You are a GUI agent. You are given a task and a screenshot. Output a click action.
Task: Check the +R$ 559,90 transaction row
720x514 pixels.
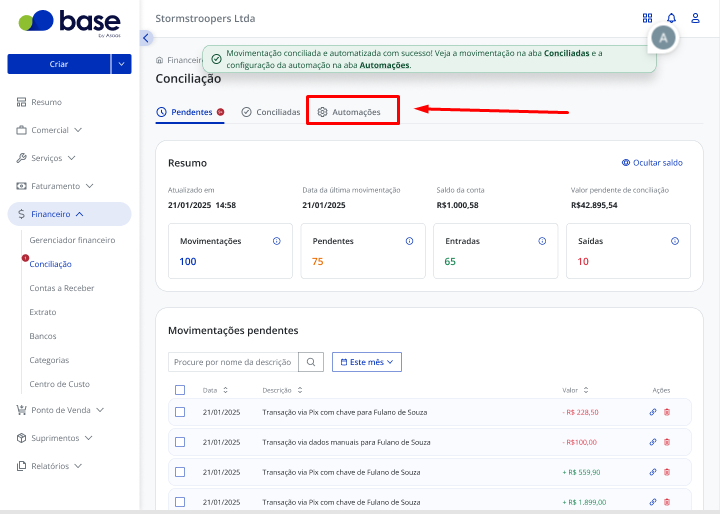(x=180, y=472)
